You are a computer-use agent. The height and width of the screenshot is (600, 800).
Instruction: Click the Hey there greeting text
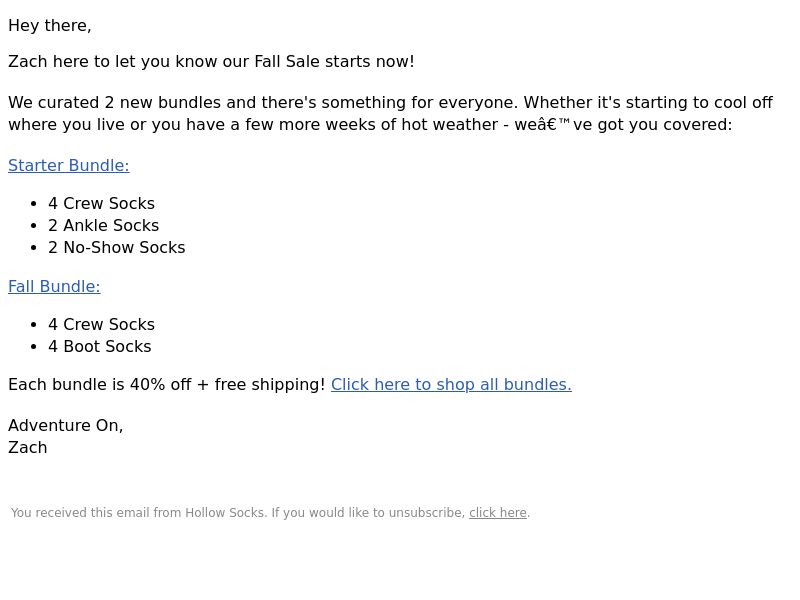(50, 26)
